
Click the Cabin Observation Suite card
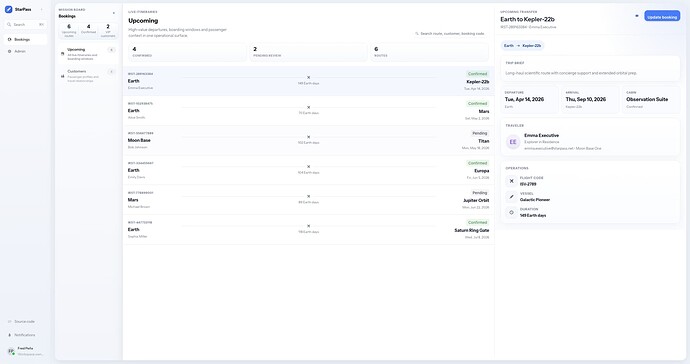pos(651,100)
